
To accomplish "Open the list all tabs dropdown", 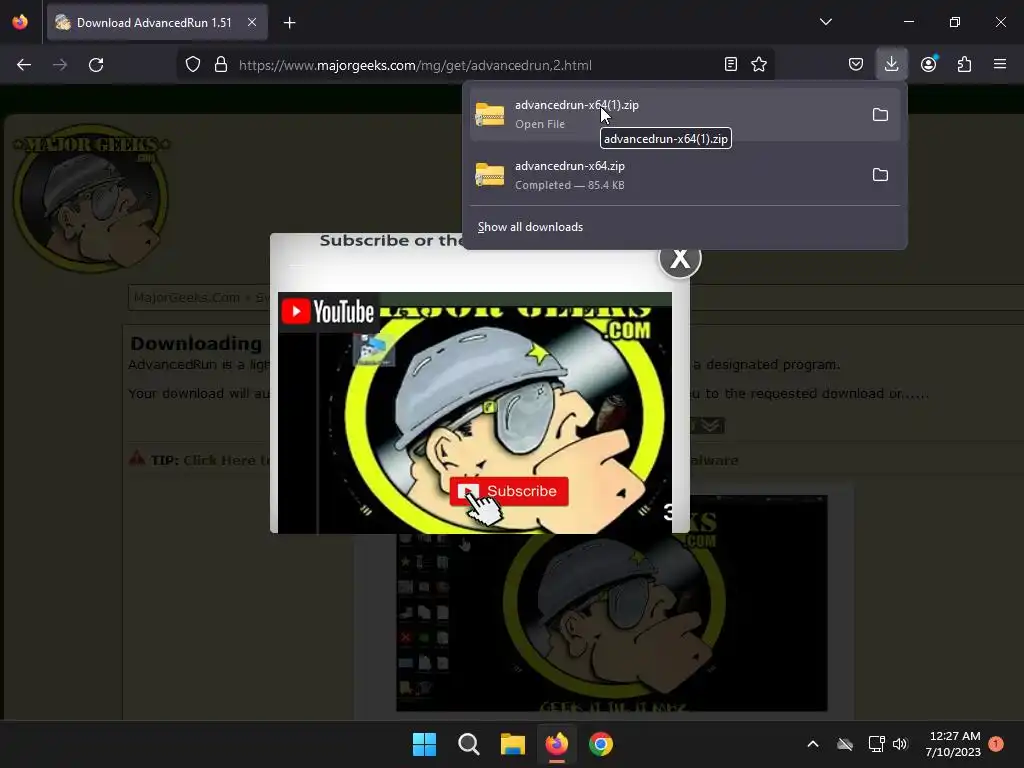I will (x=825, y=22).
